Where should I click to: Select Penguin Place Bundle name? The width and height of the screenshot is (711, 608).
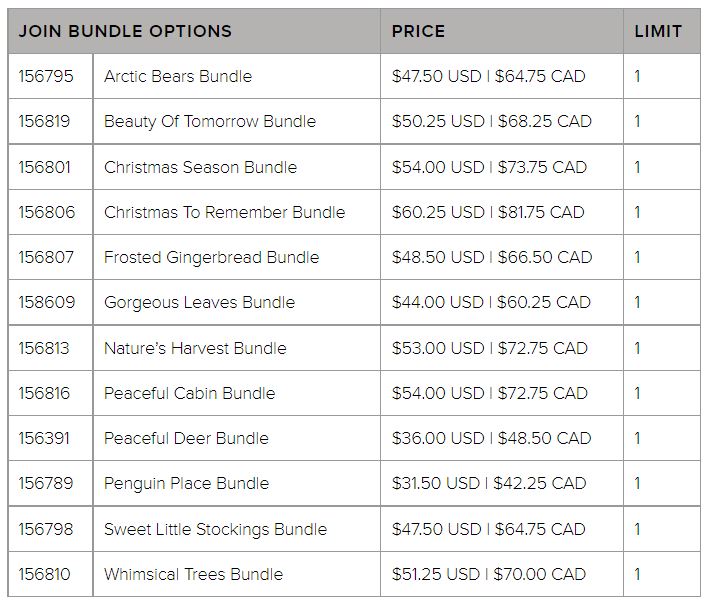click(186, 483)
